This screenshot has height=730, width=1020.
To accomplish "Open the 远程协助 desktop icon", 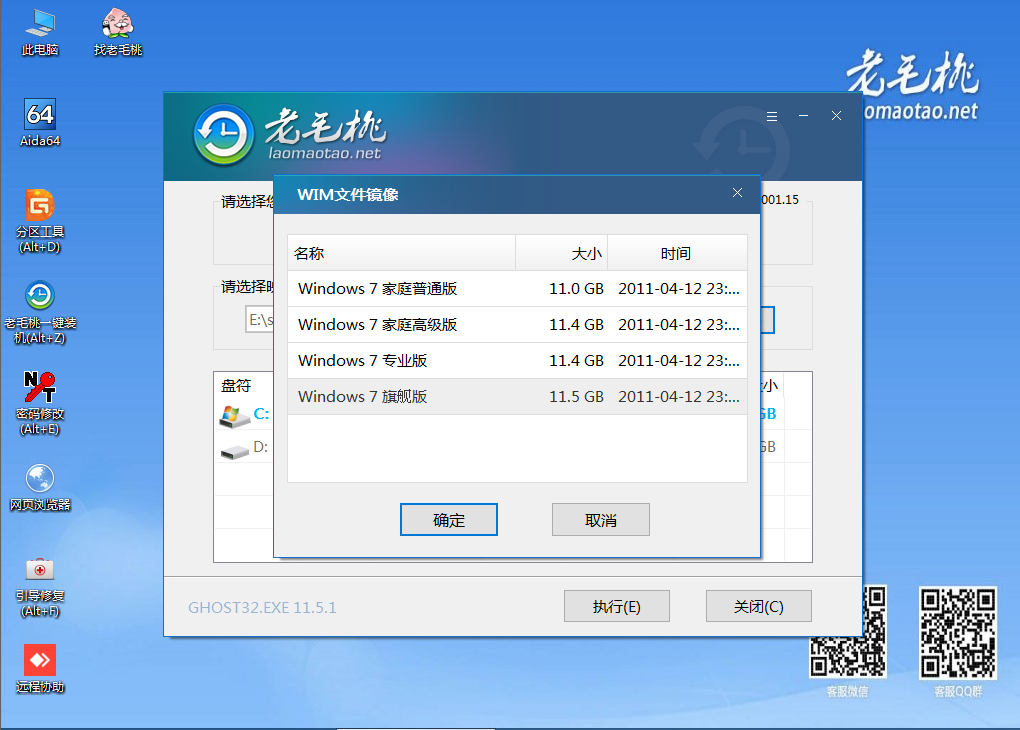I will pyautogui.click(x=40, y=669).
